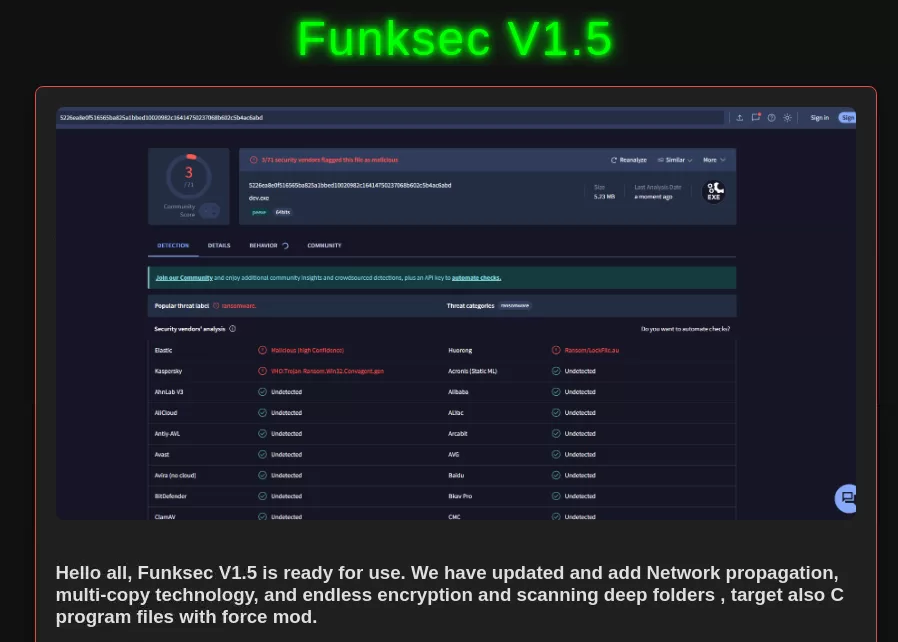Click the upload file icon in the VirusTotal header
This screenshot has height=642, width=898.
739,117
